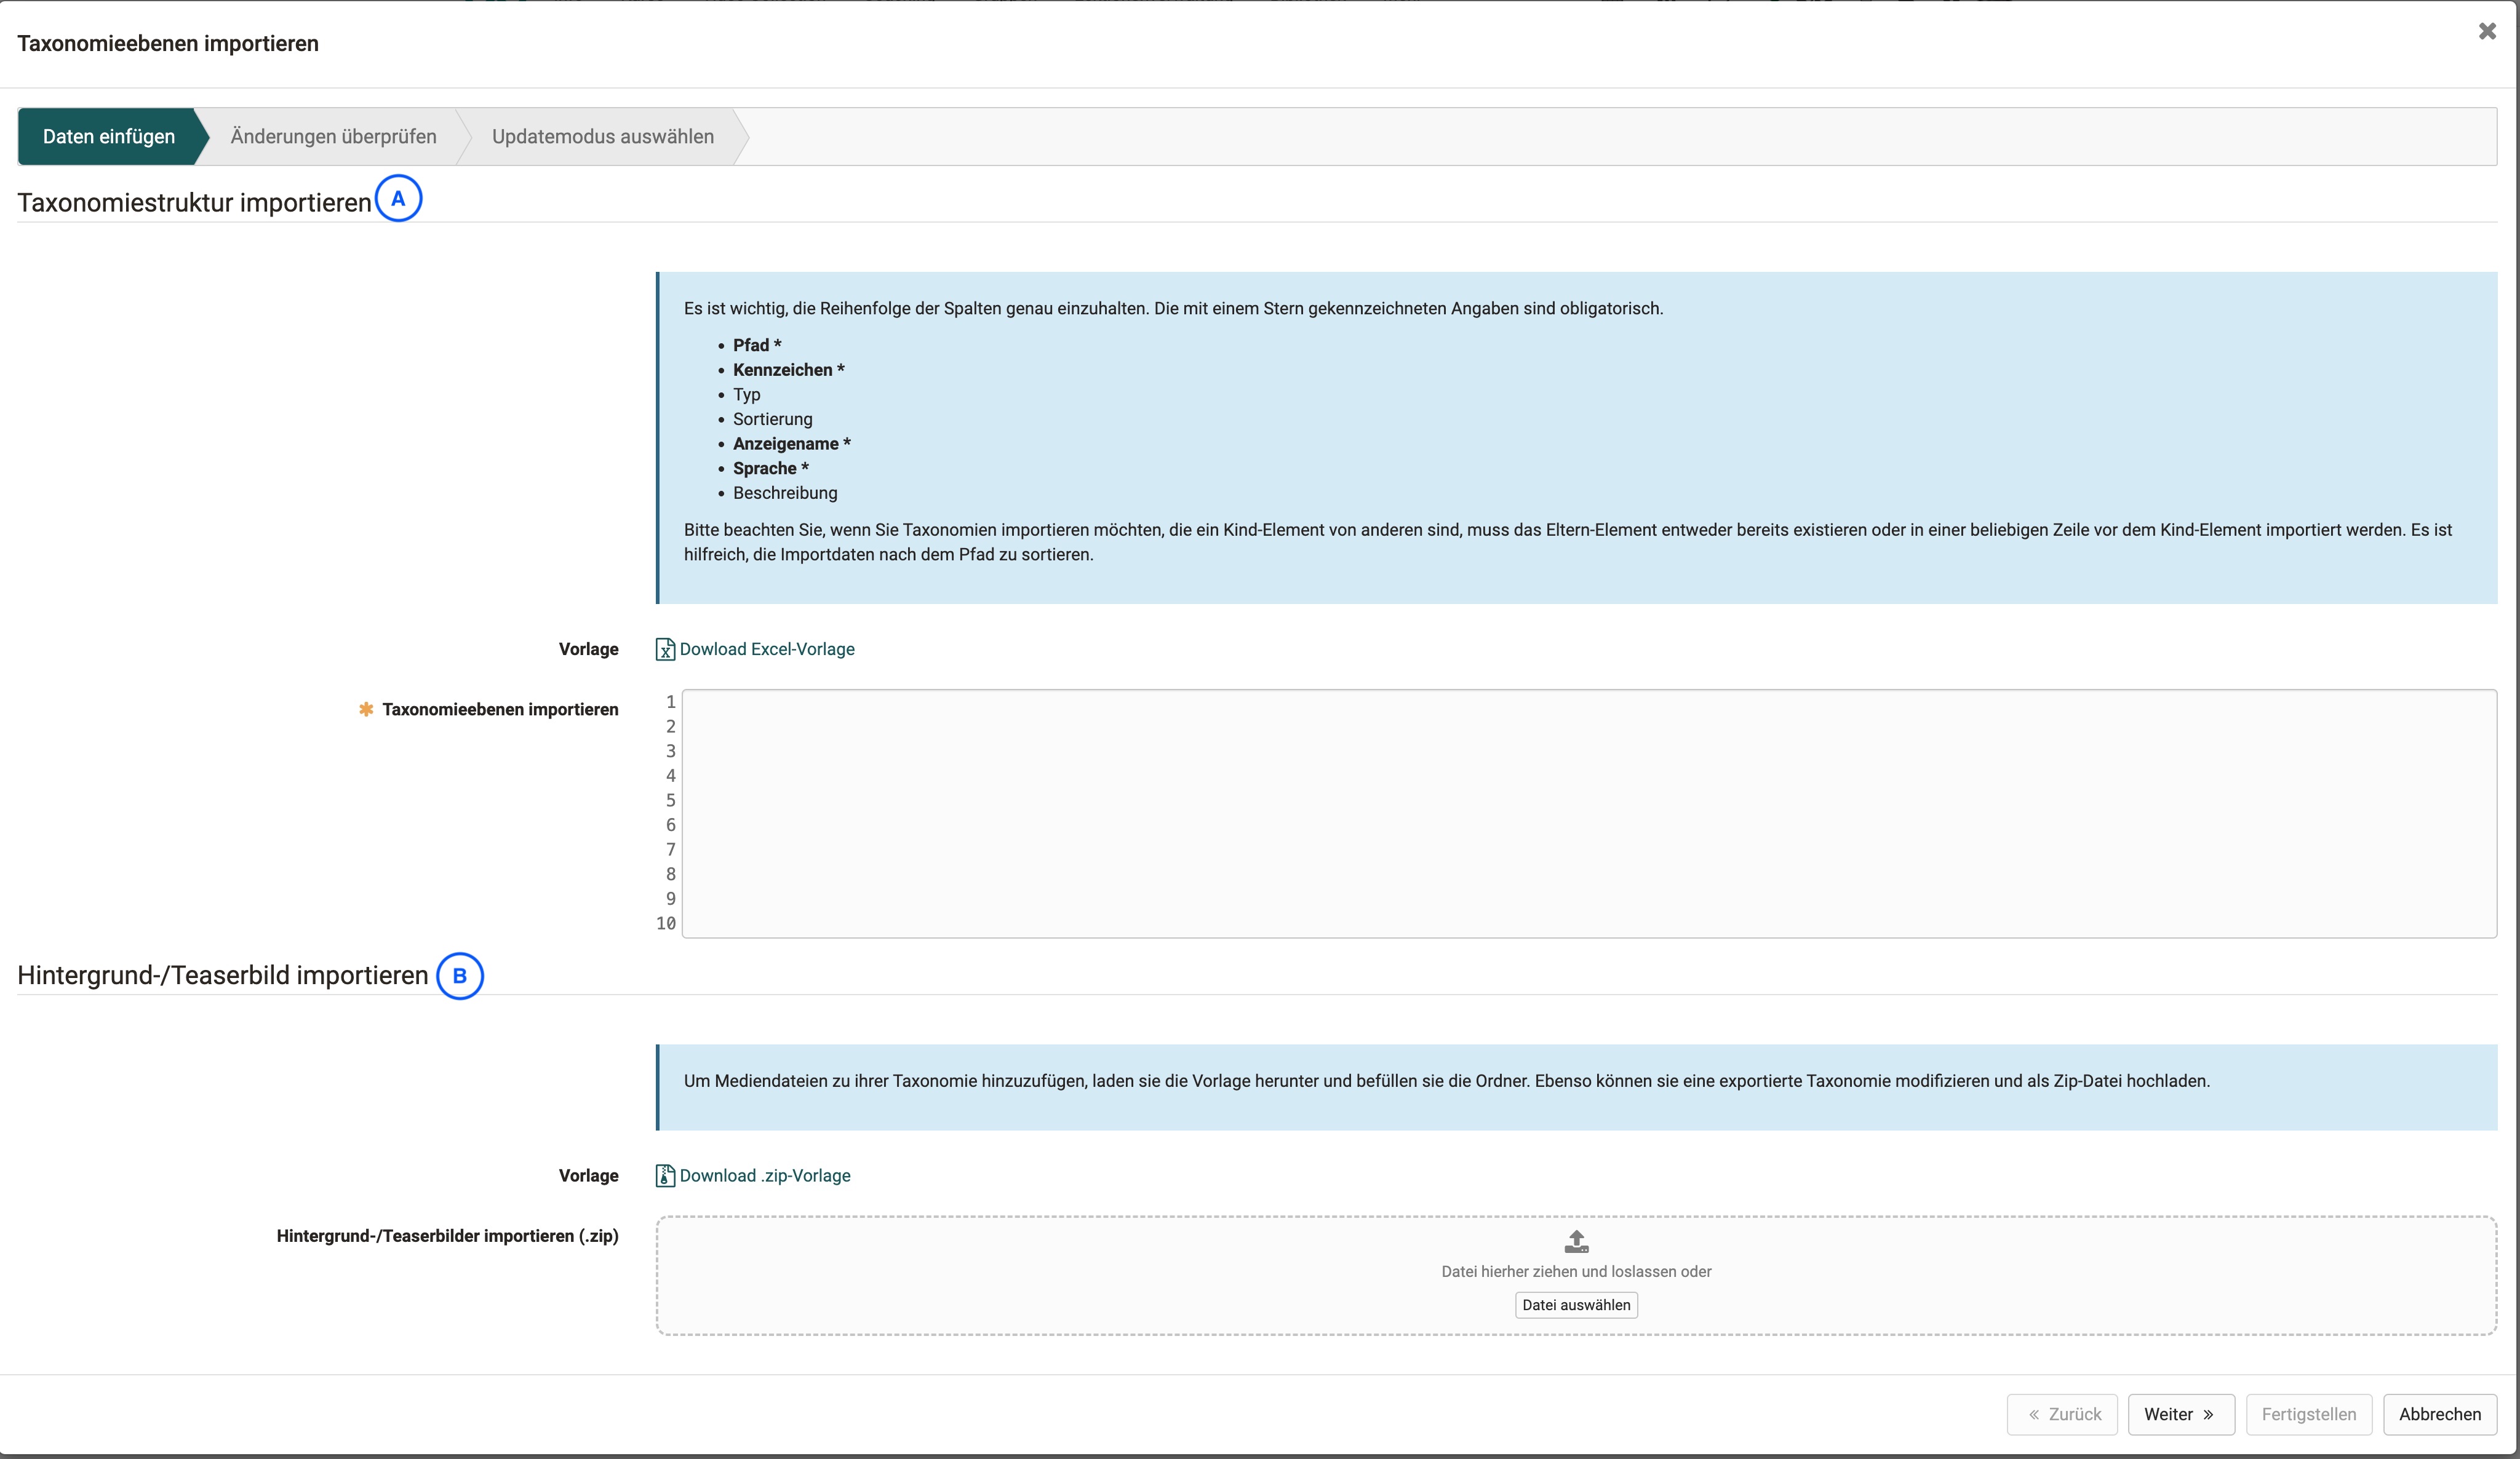The width and height of the screenshot is (2520, 1459).
Task: Click the Zurück button
Action: (x=2062, y=1414)
